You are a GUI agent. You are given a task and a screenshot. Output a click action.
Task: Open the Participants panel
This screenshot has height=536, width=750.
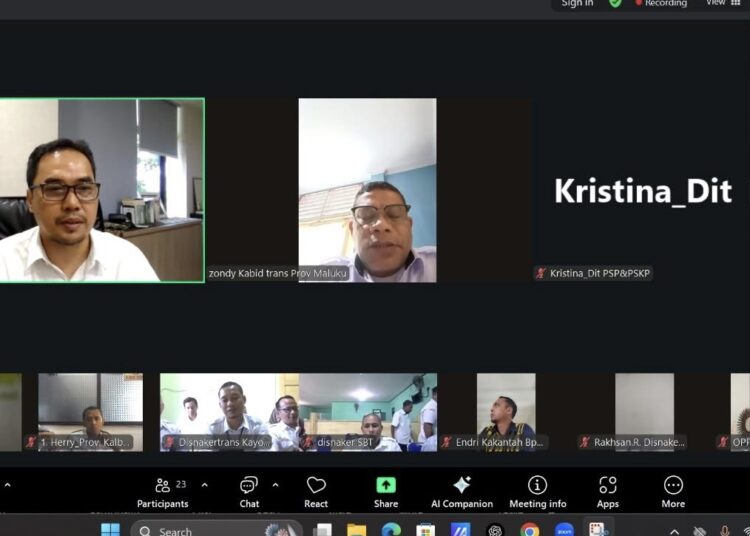(x=162, y=490)
